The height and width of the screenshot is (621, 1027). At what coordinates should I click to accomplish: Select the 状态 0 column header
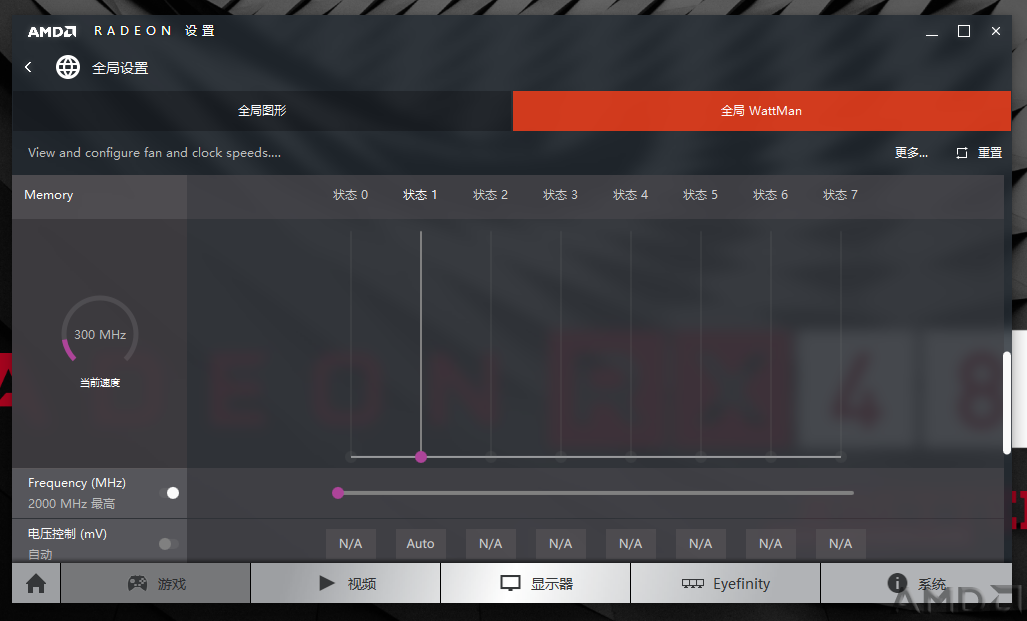pos(350,195)
